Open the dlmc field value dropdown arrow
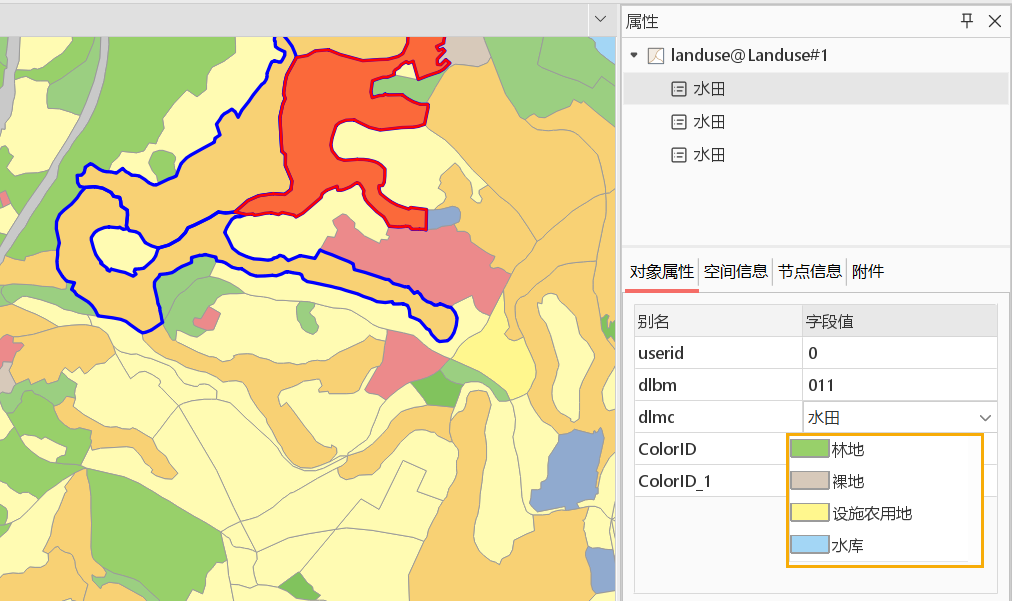 [x=985, y=417]
